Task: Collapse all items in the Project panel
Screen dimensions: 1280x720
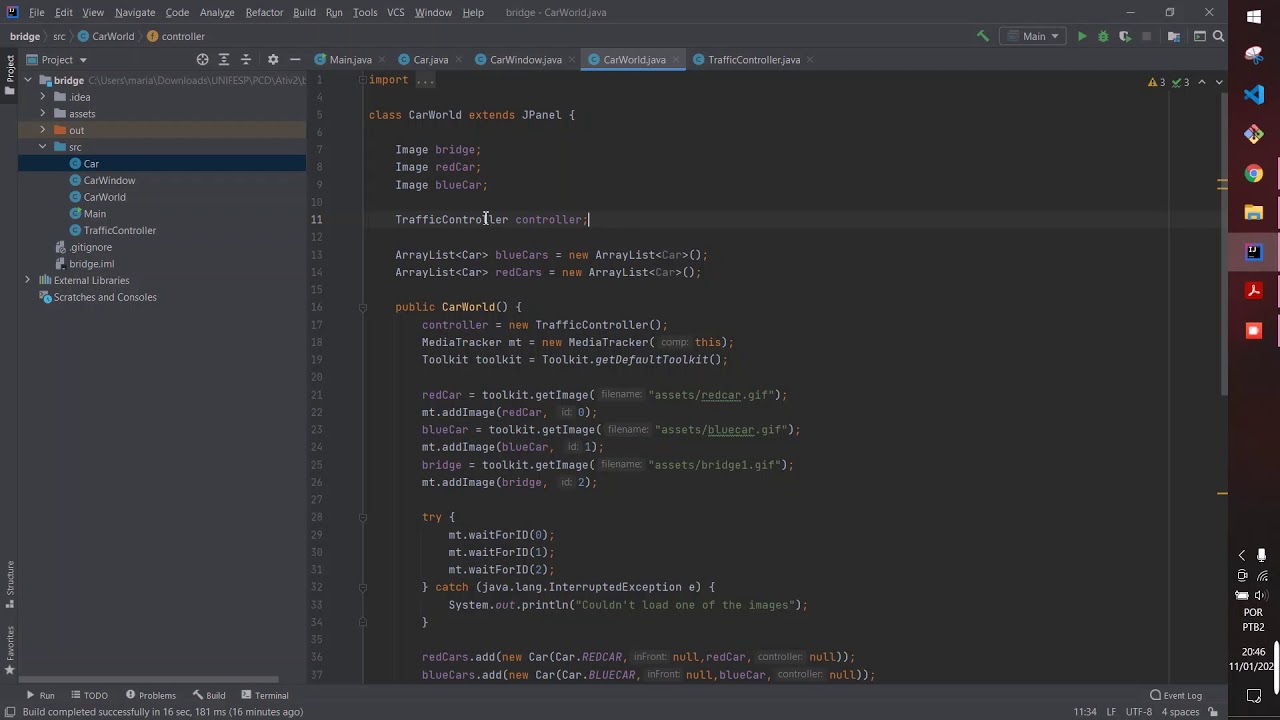Action: (246, 60)
